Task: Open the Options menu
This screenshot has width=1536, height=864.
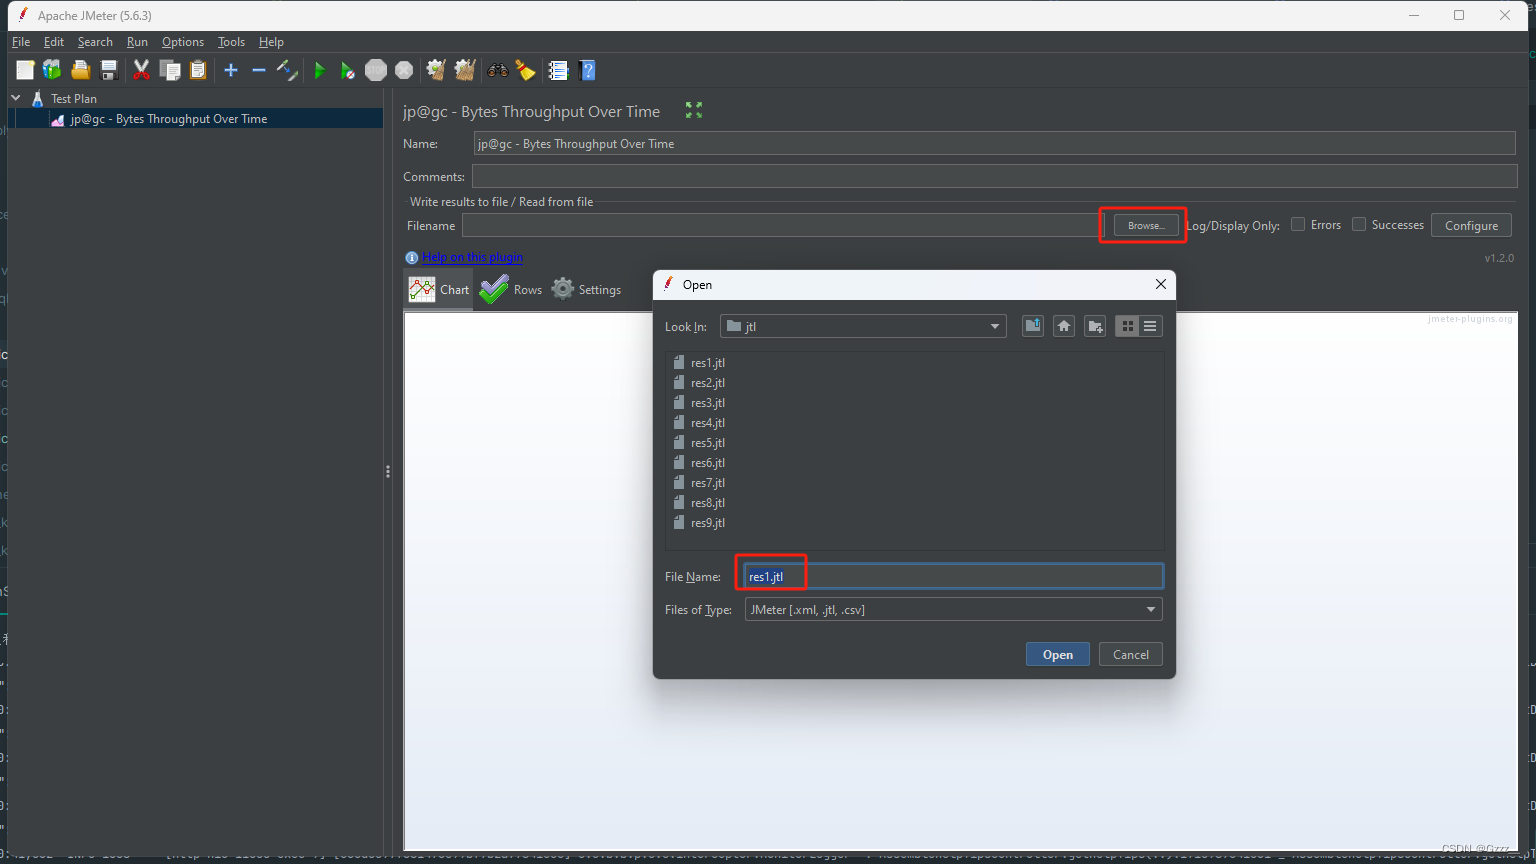Action: [x=182, y=42]
